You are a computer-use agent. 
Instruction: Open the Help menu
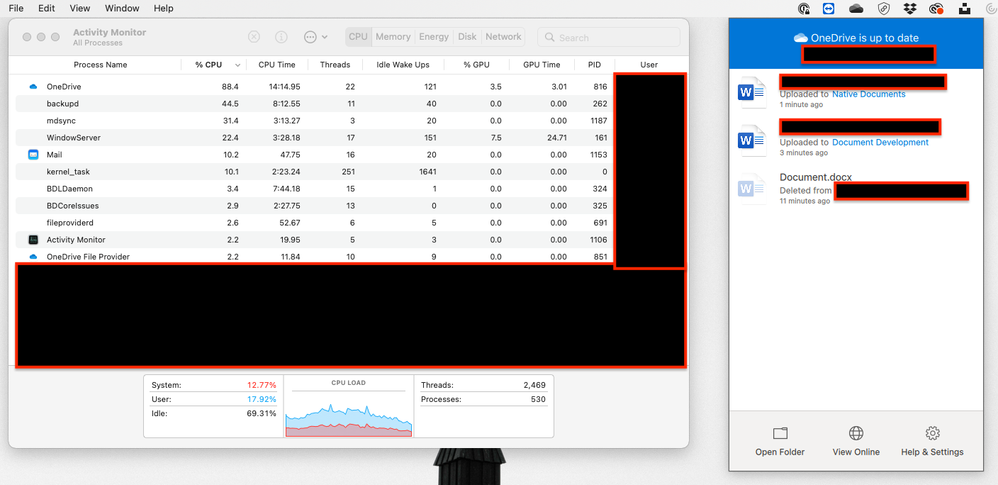(164, 8)
